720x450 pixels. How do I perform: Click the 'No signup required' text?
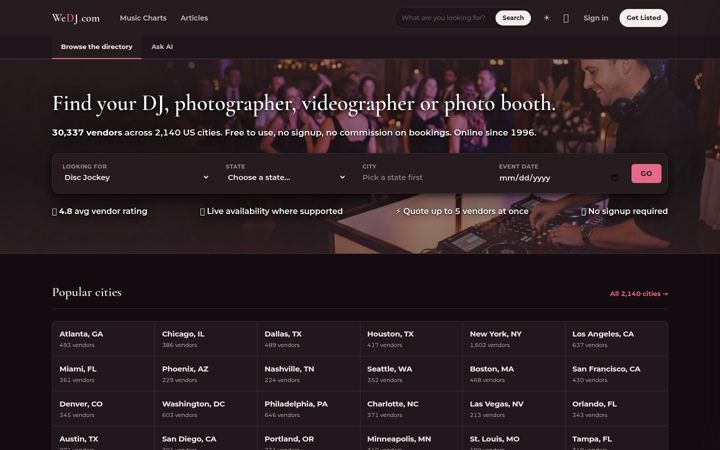[x=628, y=211]
